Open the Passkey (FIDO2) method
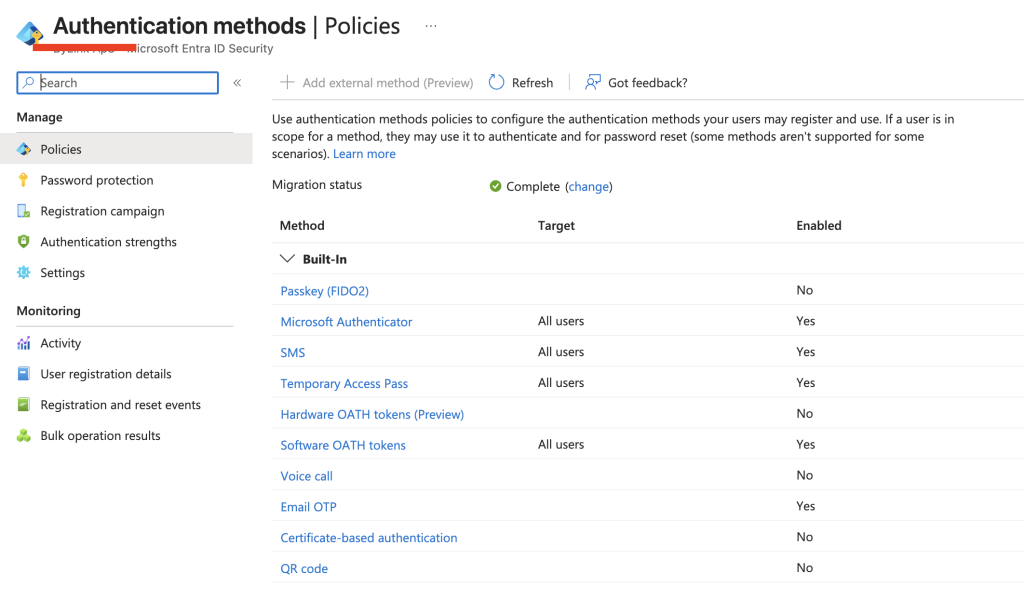 pyautogui.click(x=325, y=291)
